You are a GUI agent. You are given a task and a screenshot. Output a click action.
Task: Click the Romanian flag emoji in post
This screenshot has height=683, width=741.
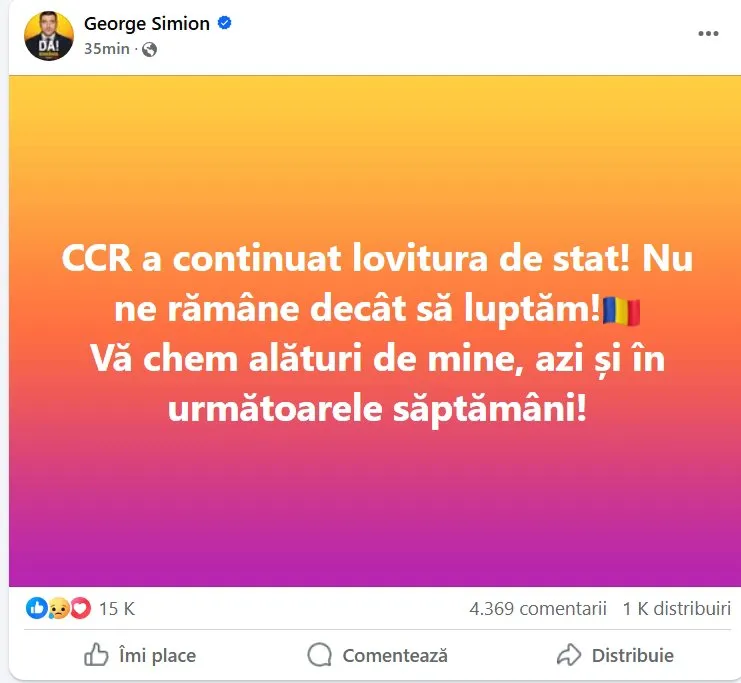621,311
